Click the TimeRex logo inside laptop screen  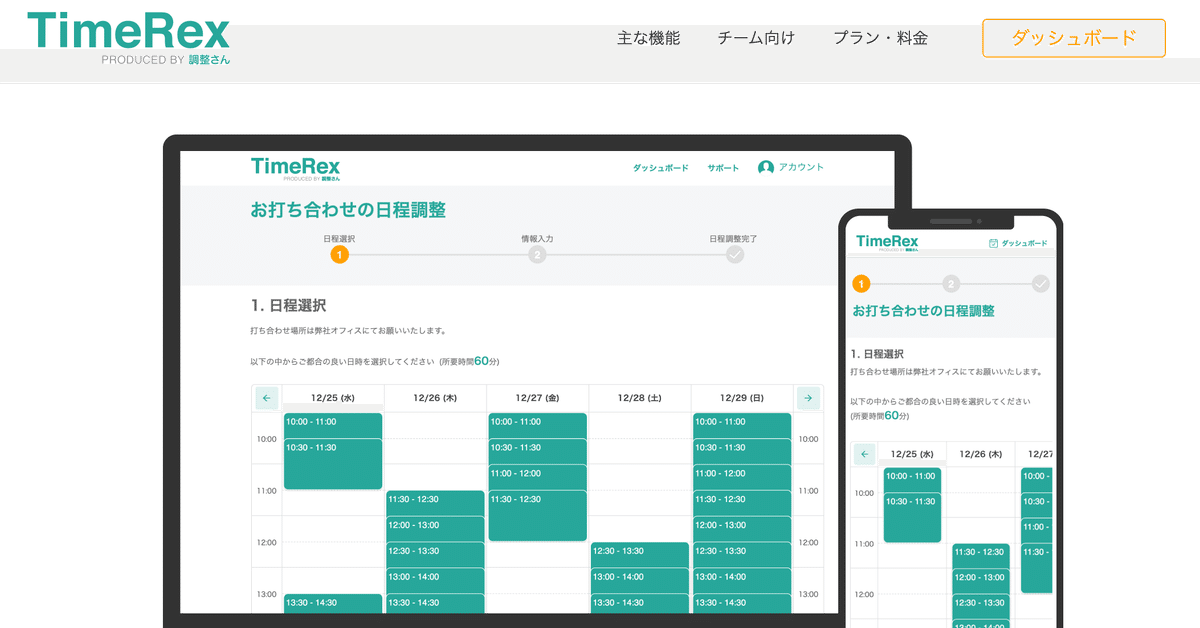click(295, 168)
